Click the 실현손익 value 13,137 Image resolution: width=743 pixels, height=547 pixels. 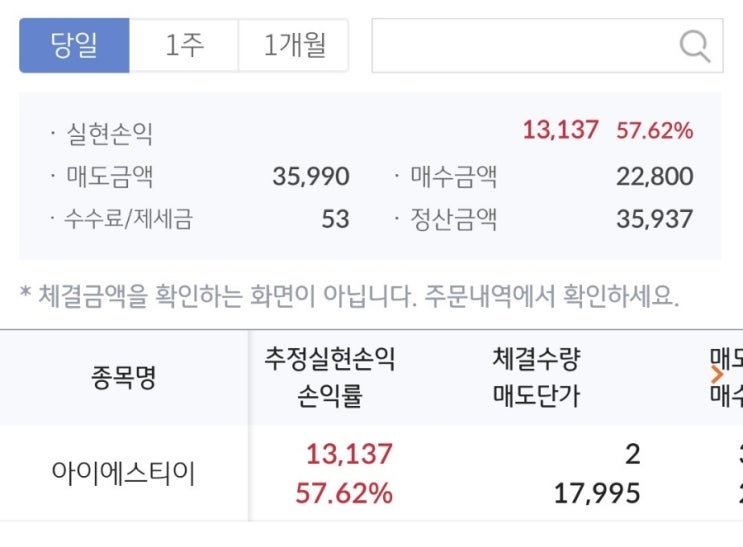560,130
